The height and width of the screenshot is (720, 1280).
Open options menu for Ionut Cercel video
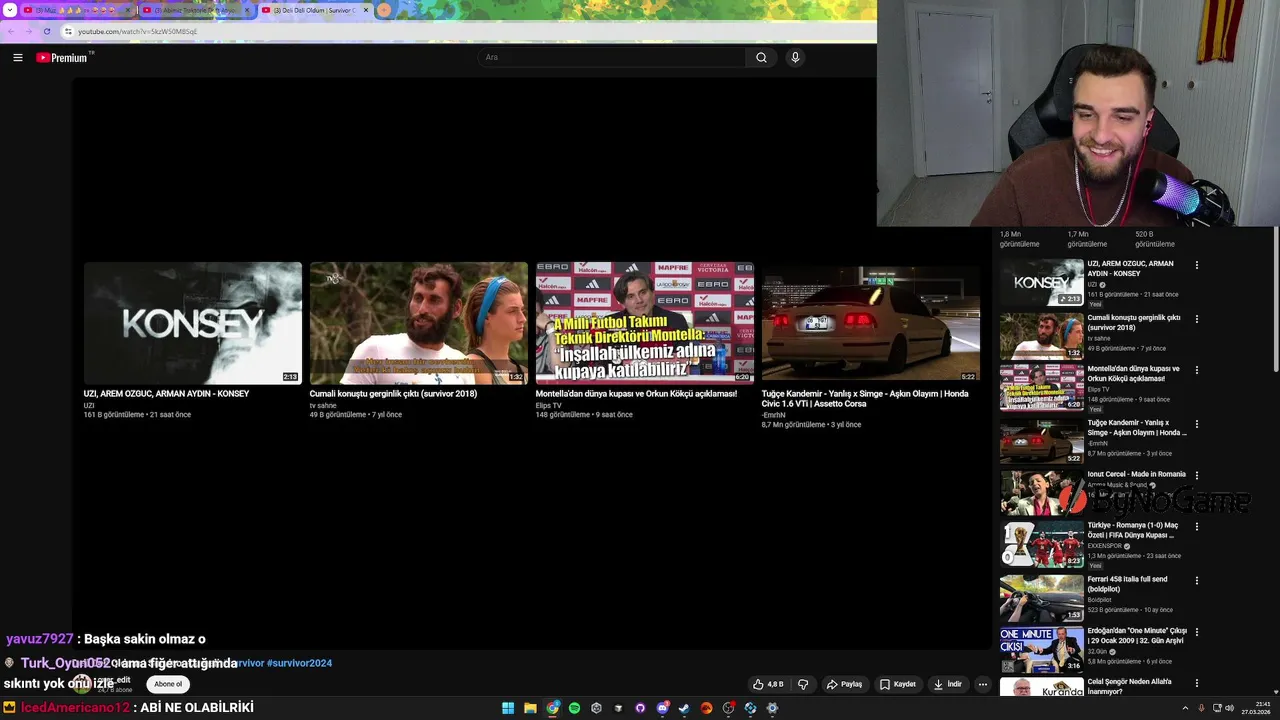coord(1196,476)
